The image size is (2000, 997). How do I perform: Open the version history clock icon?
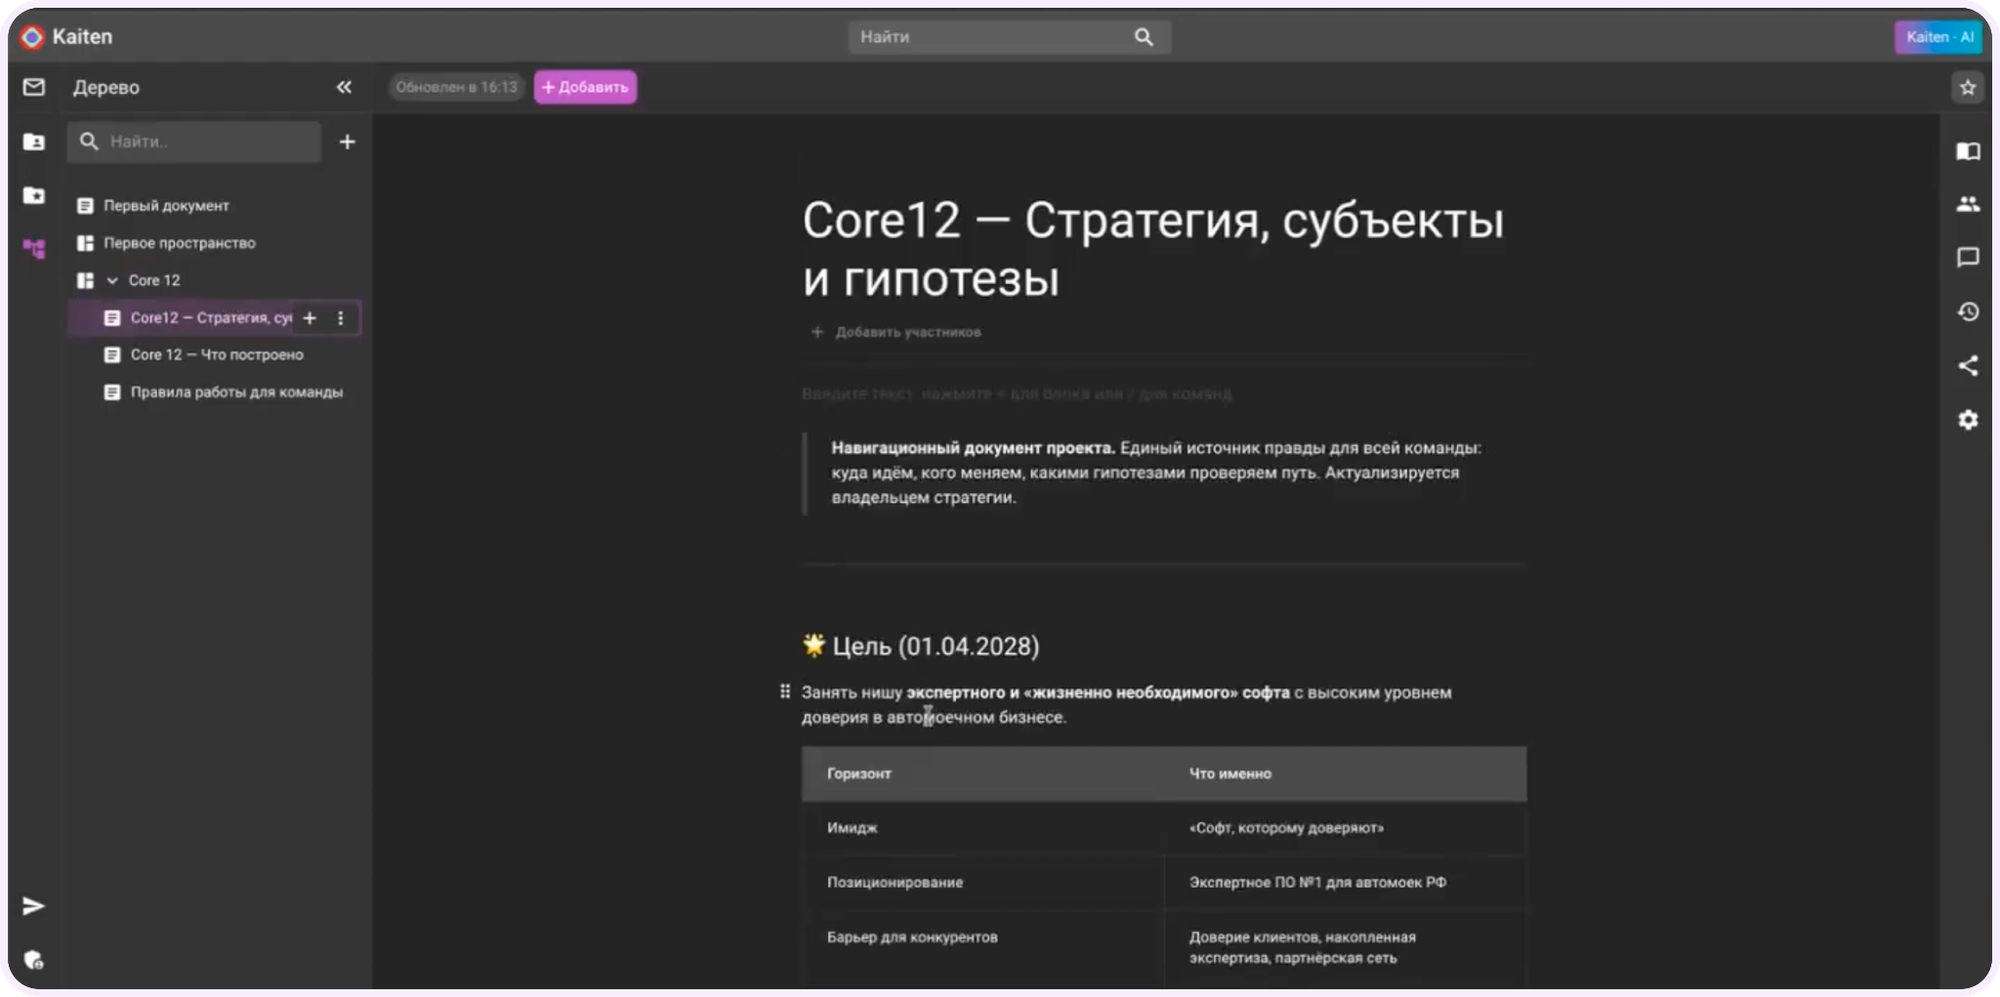[x=1968, y=312]
